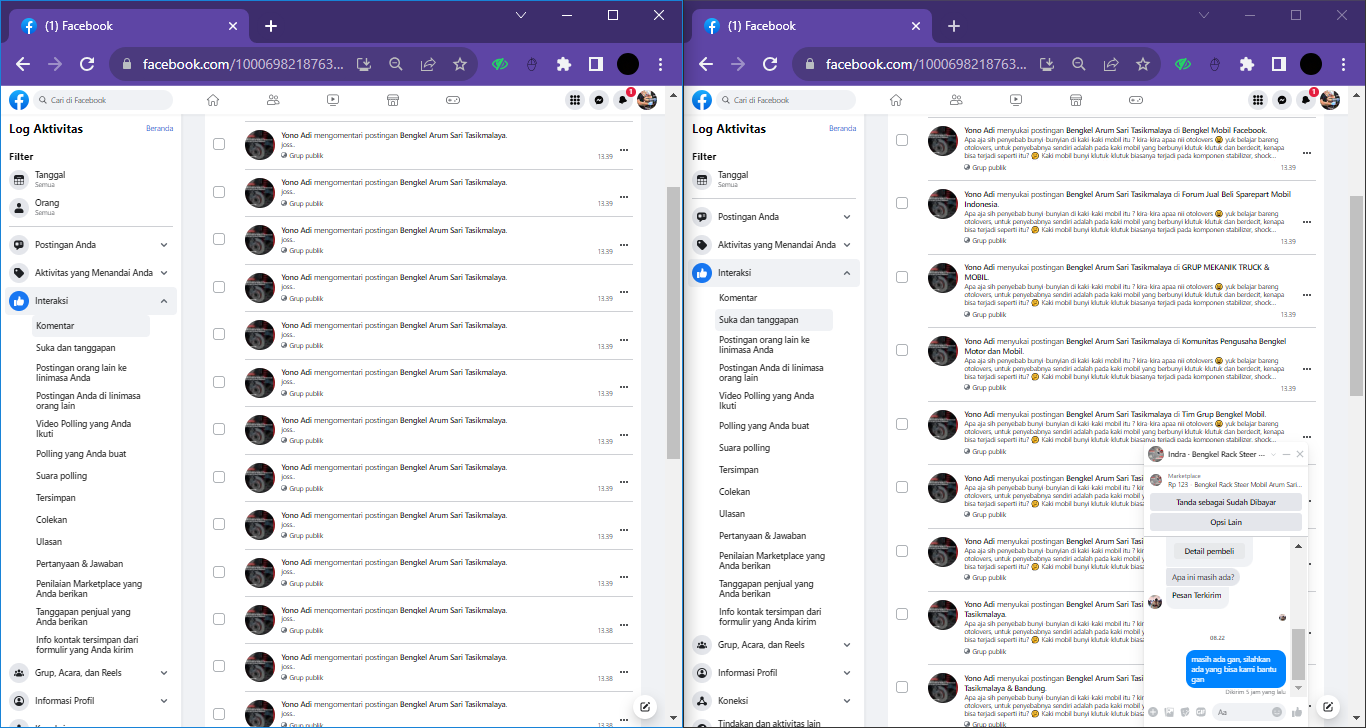Open Extensions puzzle icon in right browser
The height and width of the screenshot is (728, 1366).
[1247, 64]
